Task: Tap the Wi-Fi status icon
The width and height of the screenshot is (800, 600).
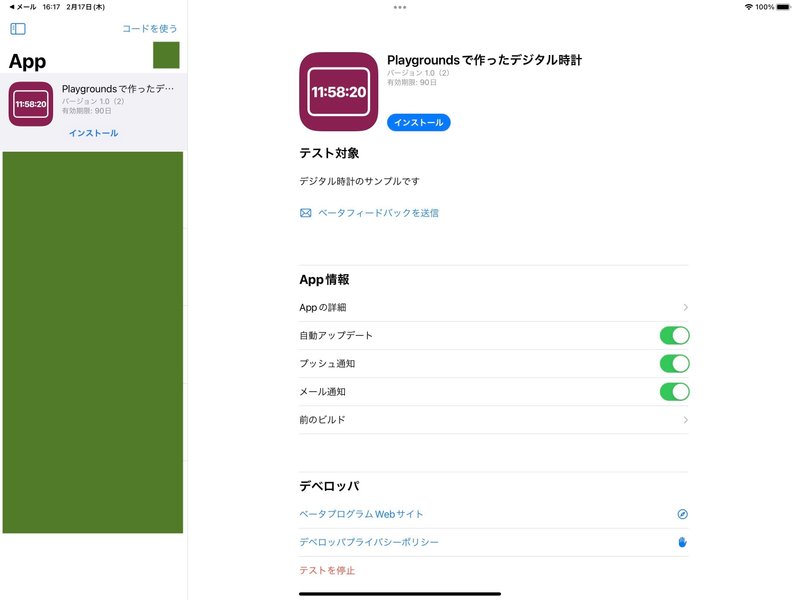Action: coord(748,7)
